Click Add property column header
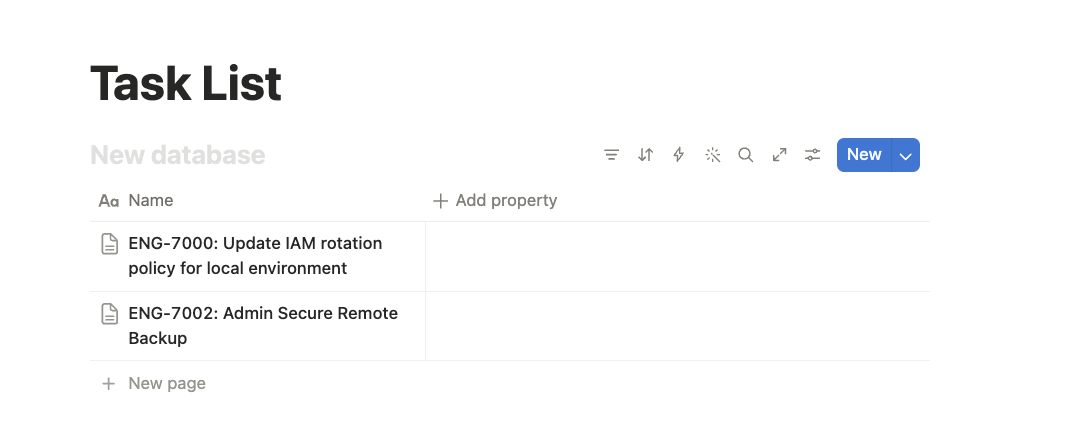Viewport: 1077px width, 439px height. click(495, 201)
